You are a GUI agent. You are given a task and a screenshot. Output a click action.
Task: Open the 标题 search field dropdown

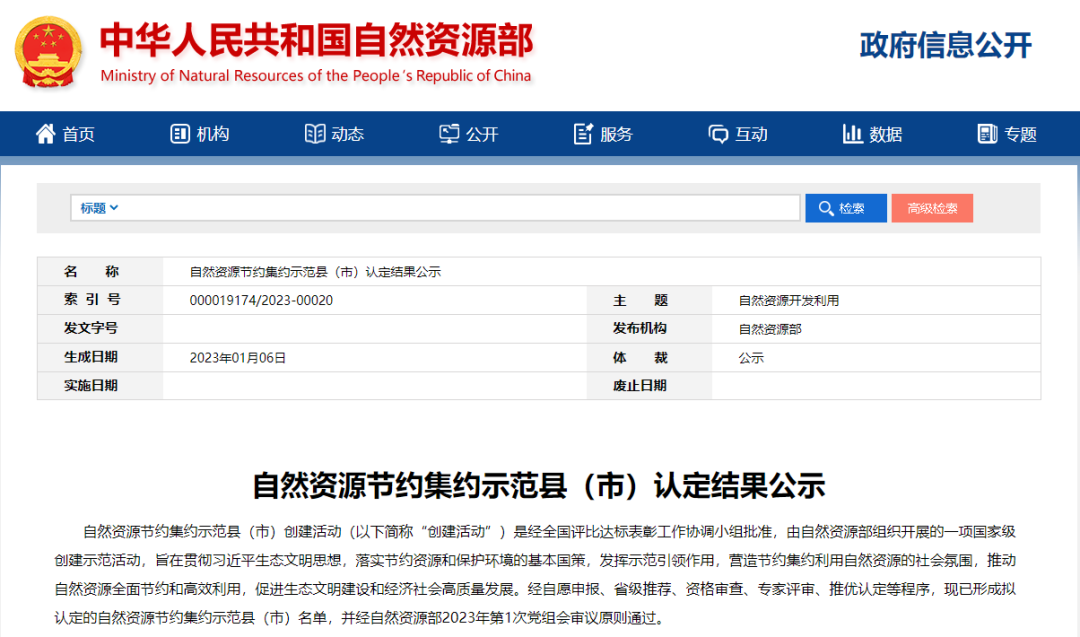pyautogui.click(x=100, y=208)
